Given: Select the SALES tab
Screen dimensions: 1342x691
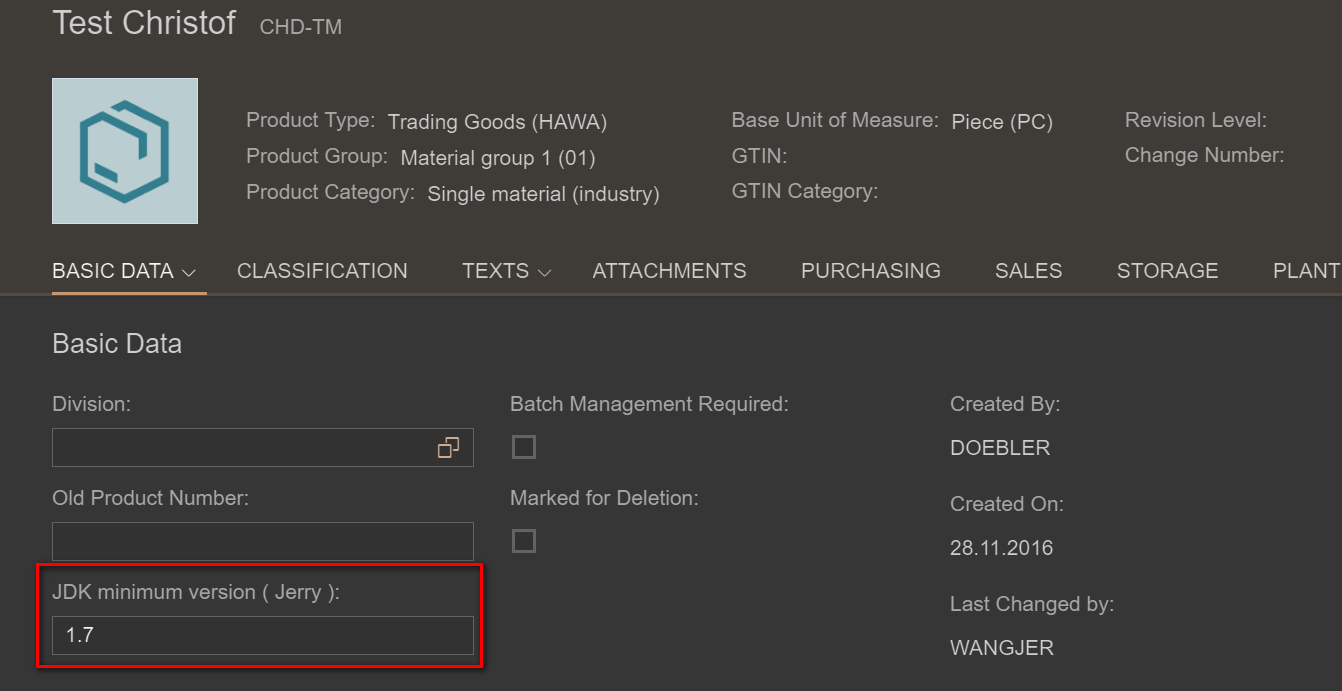Looking at the screenshot, I should pyautogui.click(x=1028, y=271).
